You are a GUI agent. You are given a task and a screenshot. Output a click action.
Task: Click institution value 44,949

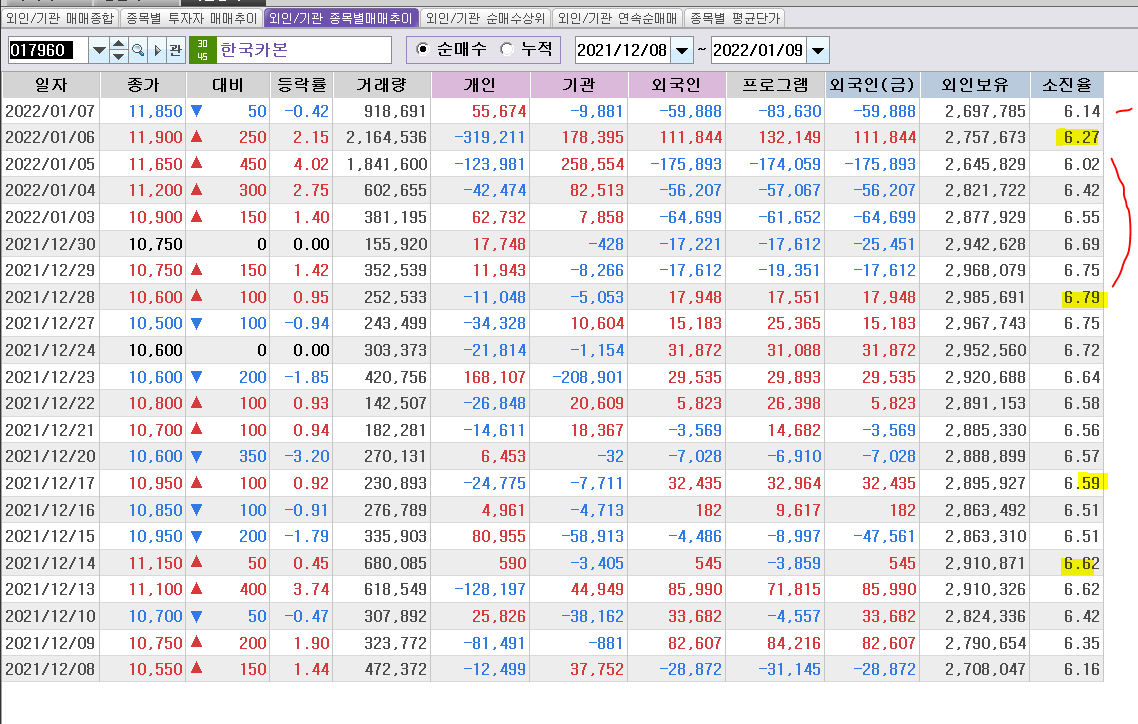coord(597,589)
